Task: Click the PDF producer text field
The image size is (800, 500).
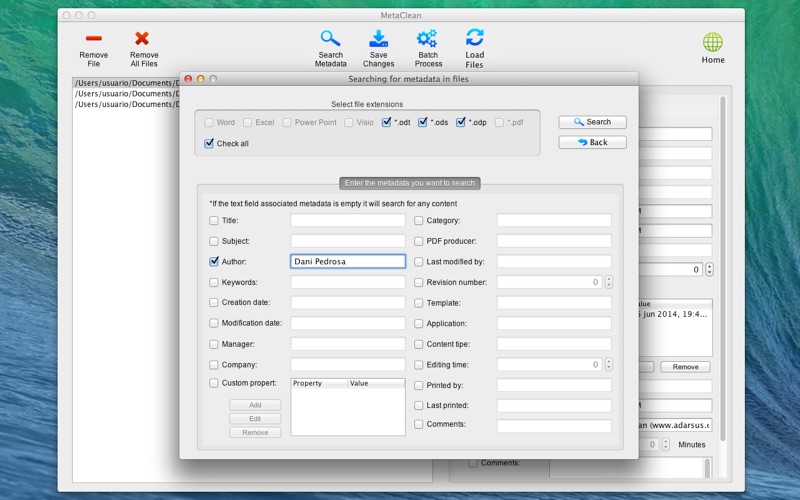Action: (554, 241)
